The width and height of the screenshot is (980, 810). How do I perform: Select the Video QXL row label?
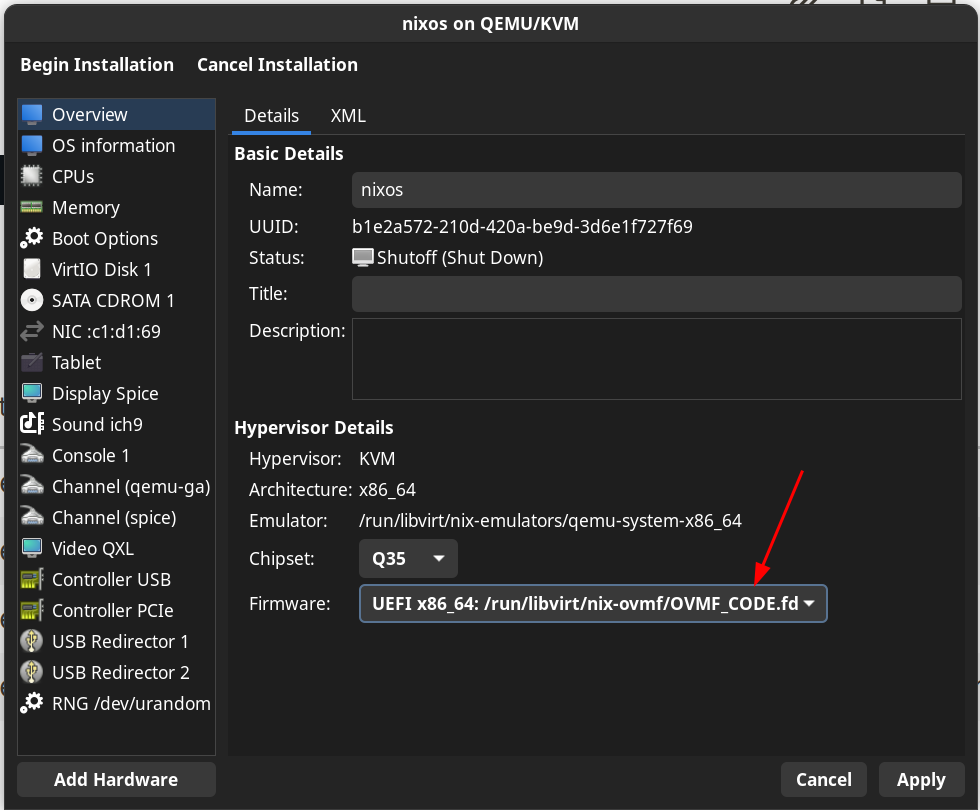(x=93, y=549)
